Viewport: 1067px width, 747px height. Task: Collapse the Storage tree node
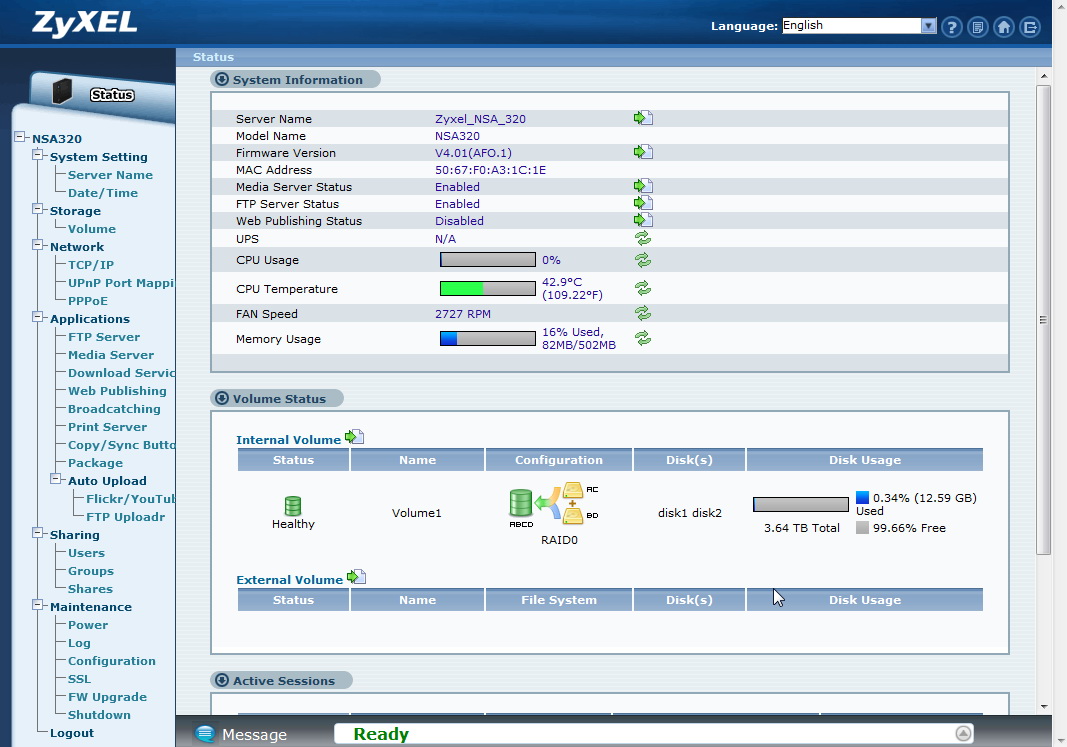point(37,210)
